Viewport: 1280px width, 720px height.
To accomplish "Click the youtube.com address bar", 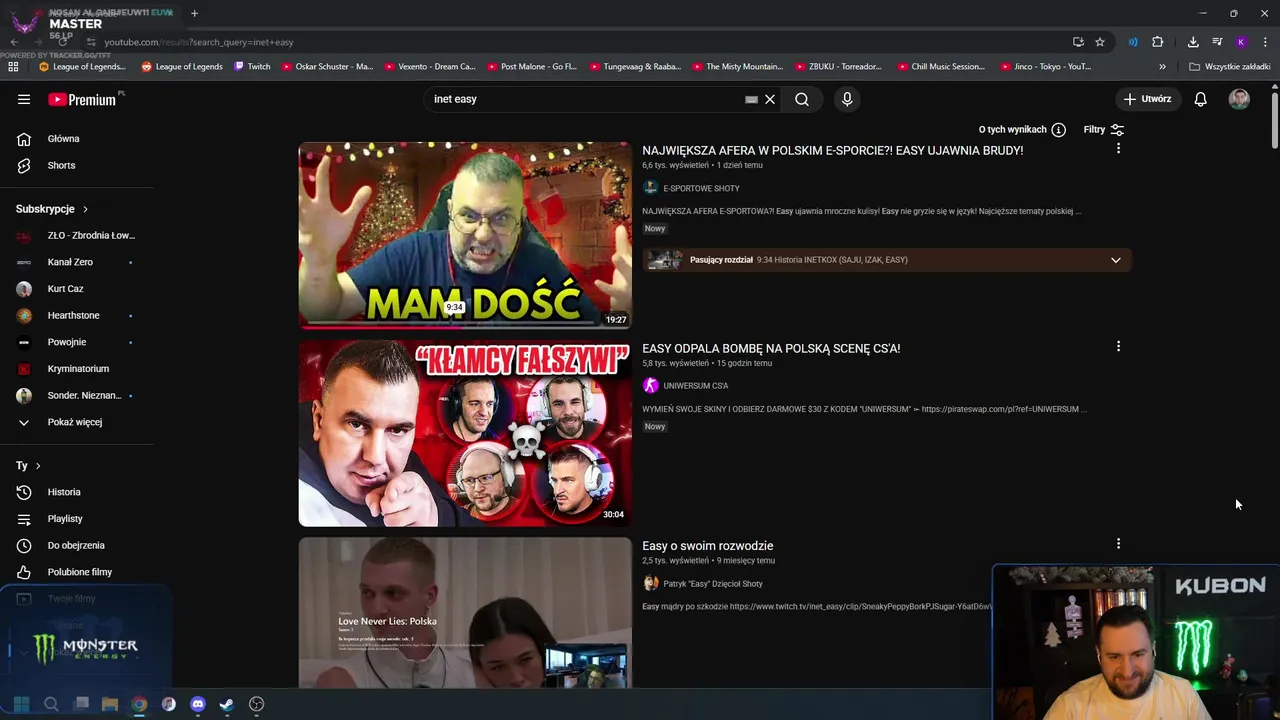I will 570,42.
